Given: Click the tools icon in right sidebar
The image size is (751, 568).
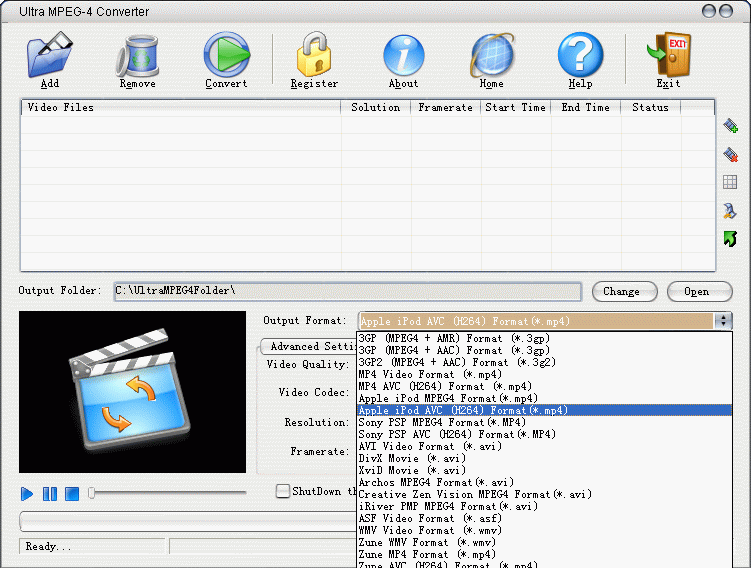Looking at the screenshot, I should (x=730, y=210).
